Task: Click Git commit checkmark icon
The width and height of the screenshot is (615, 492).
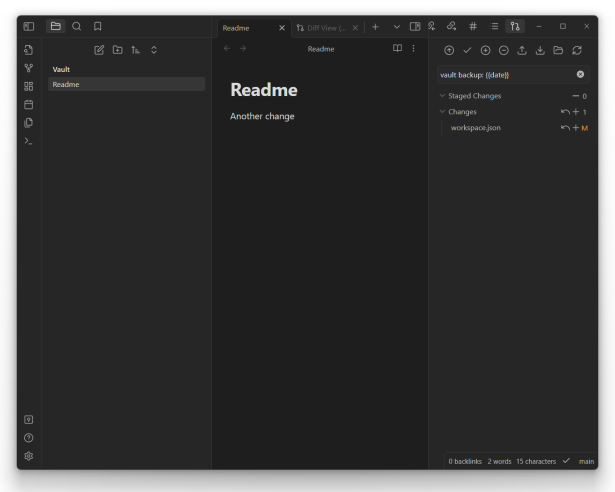Action: [467, 50]
